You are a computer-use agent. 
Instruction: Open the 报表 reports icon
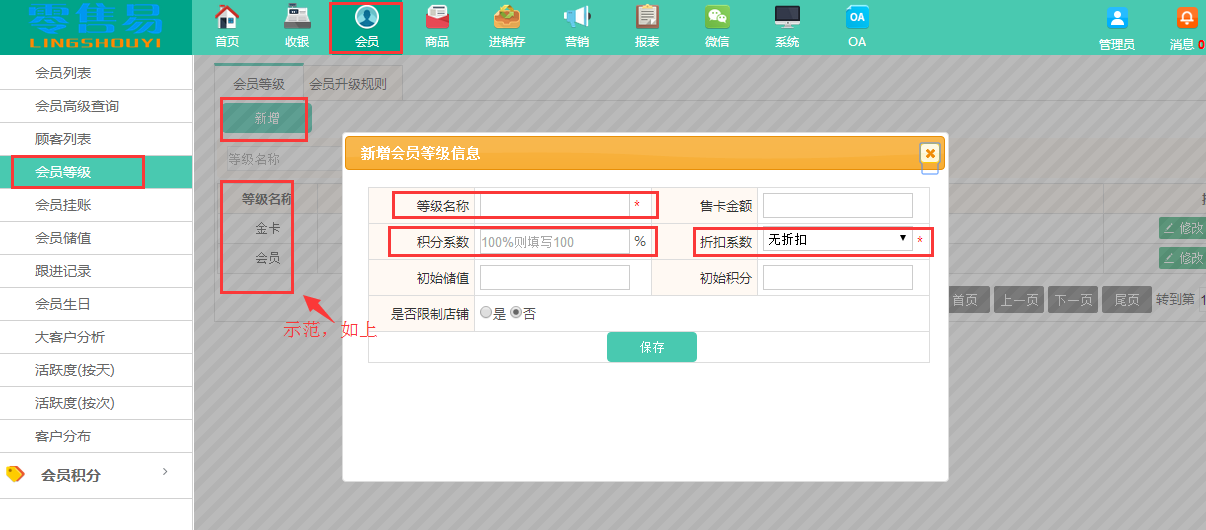tap(647, 19)
